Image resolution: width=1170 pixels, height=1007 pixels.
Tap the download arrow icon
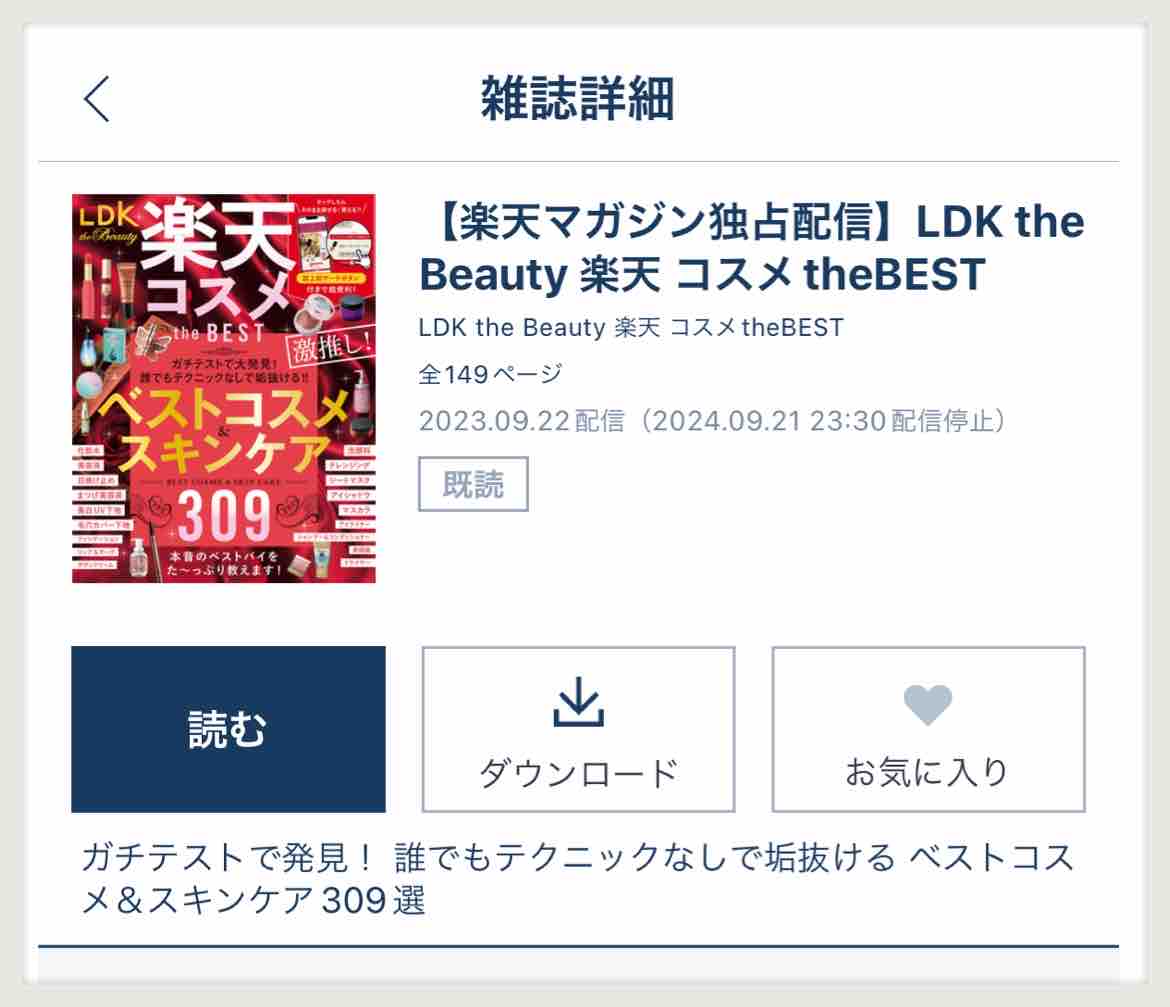pyautogui.click(x=578, y=701)
